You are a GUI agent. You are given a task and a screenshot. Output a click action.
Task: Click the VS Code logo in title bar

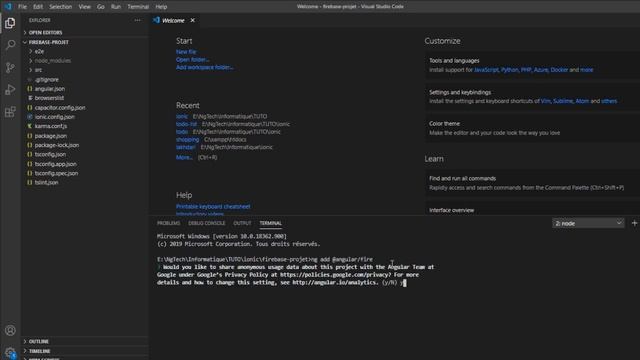tap(8, 7)
